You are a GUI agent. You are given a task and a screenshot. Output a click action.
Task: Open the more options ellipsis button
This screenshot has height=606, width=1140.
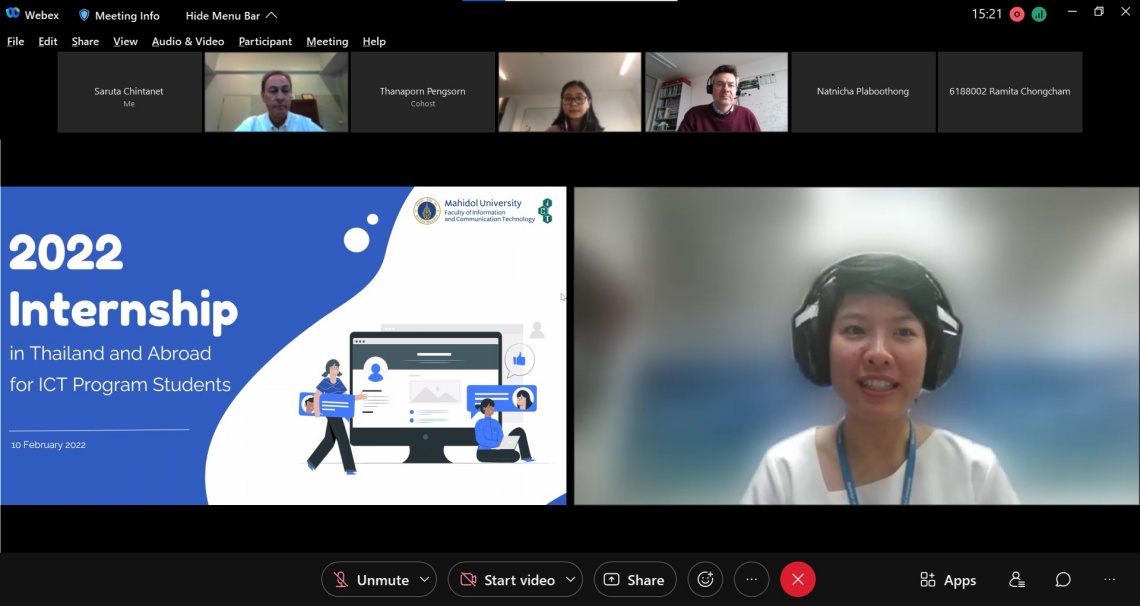(x=751, y=580)
